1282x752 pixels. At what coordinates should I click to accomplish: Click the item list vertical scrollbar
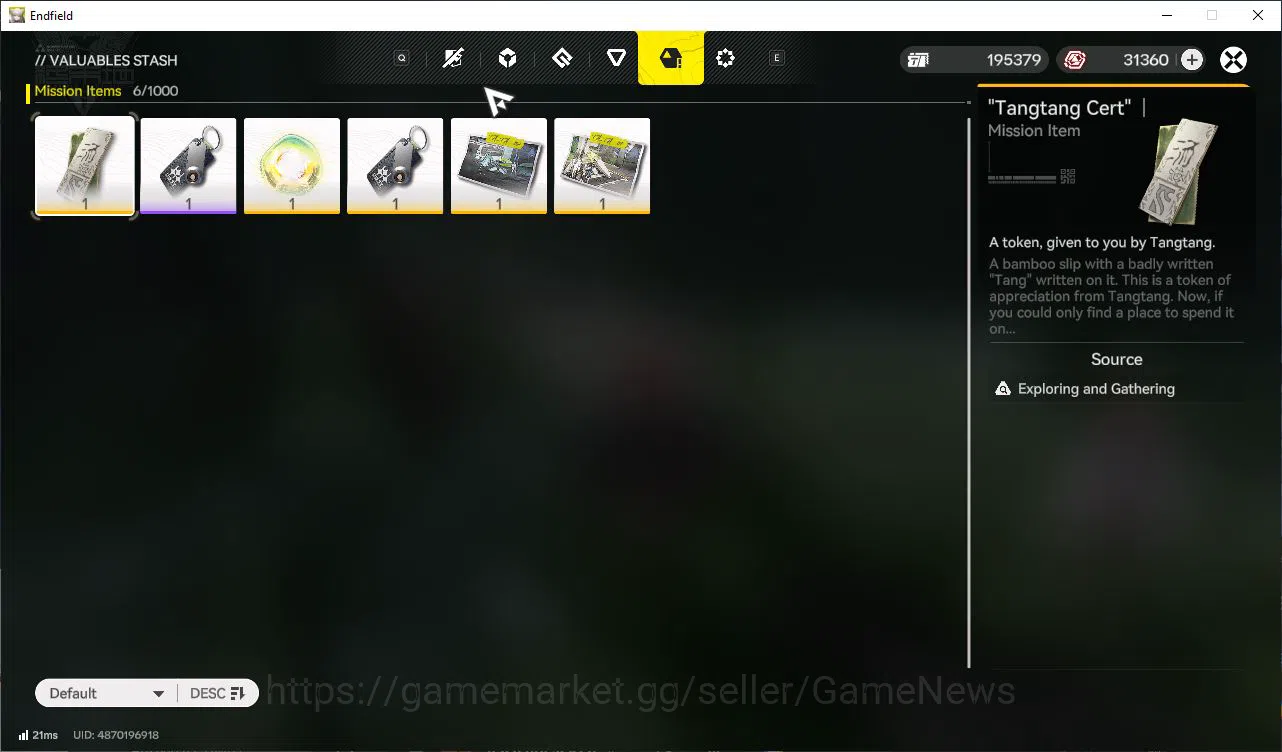click(969, 392)
